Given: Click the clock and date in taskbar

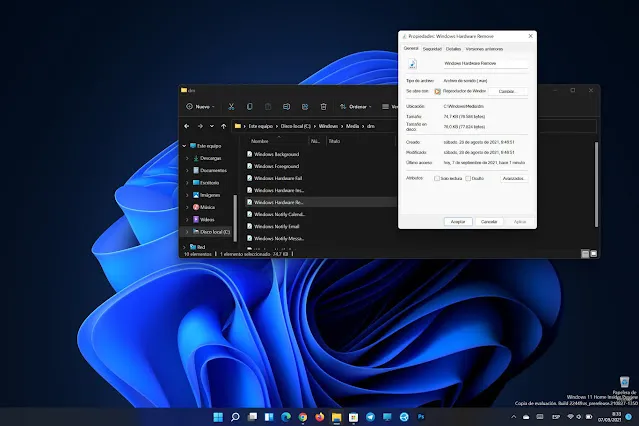Looking at the screenshot, I should 610,417.
